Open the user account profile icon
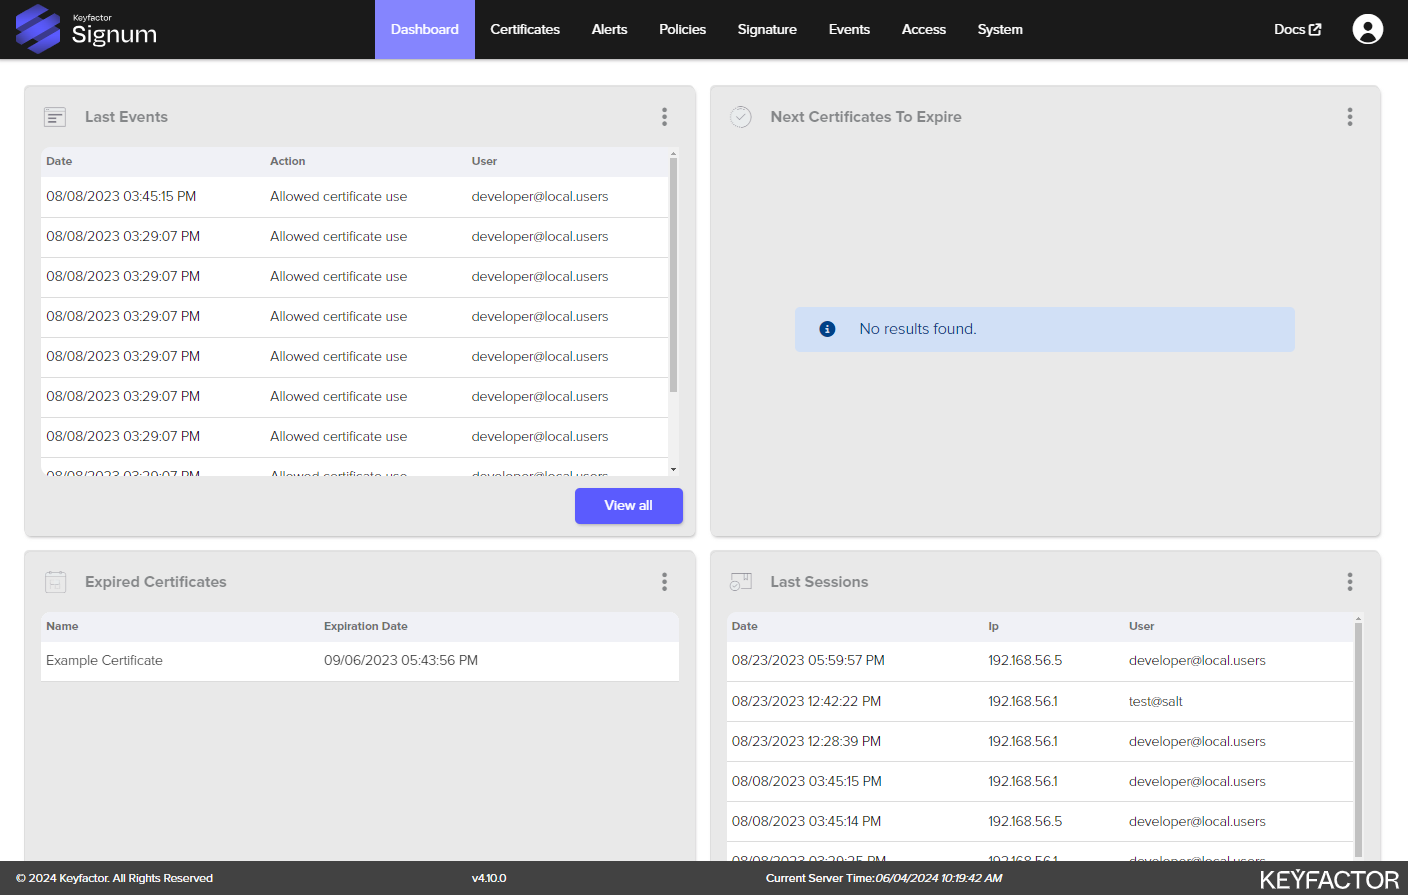The width and height of the screenshot is (1408, 895). 1367,29
